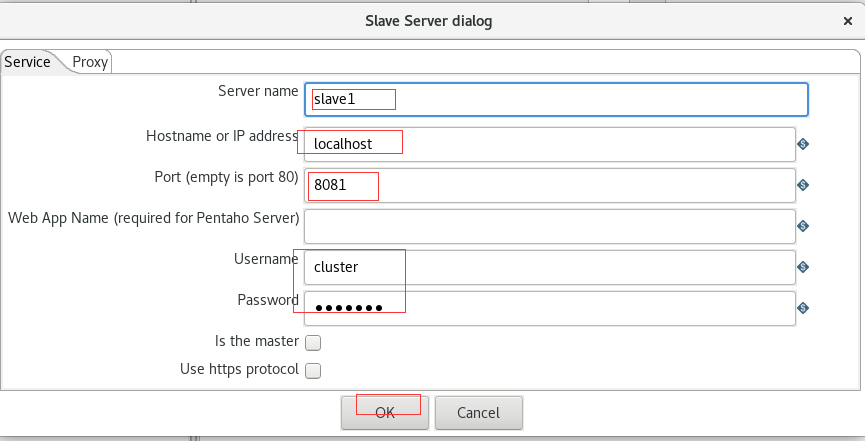Screen dimensions: 865x441
Task: Confirm the dialog with OK
Action: coord(385,413)
